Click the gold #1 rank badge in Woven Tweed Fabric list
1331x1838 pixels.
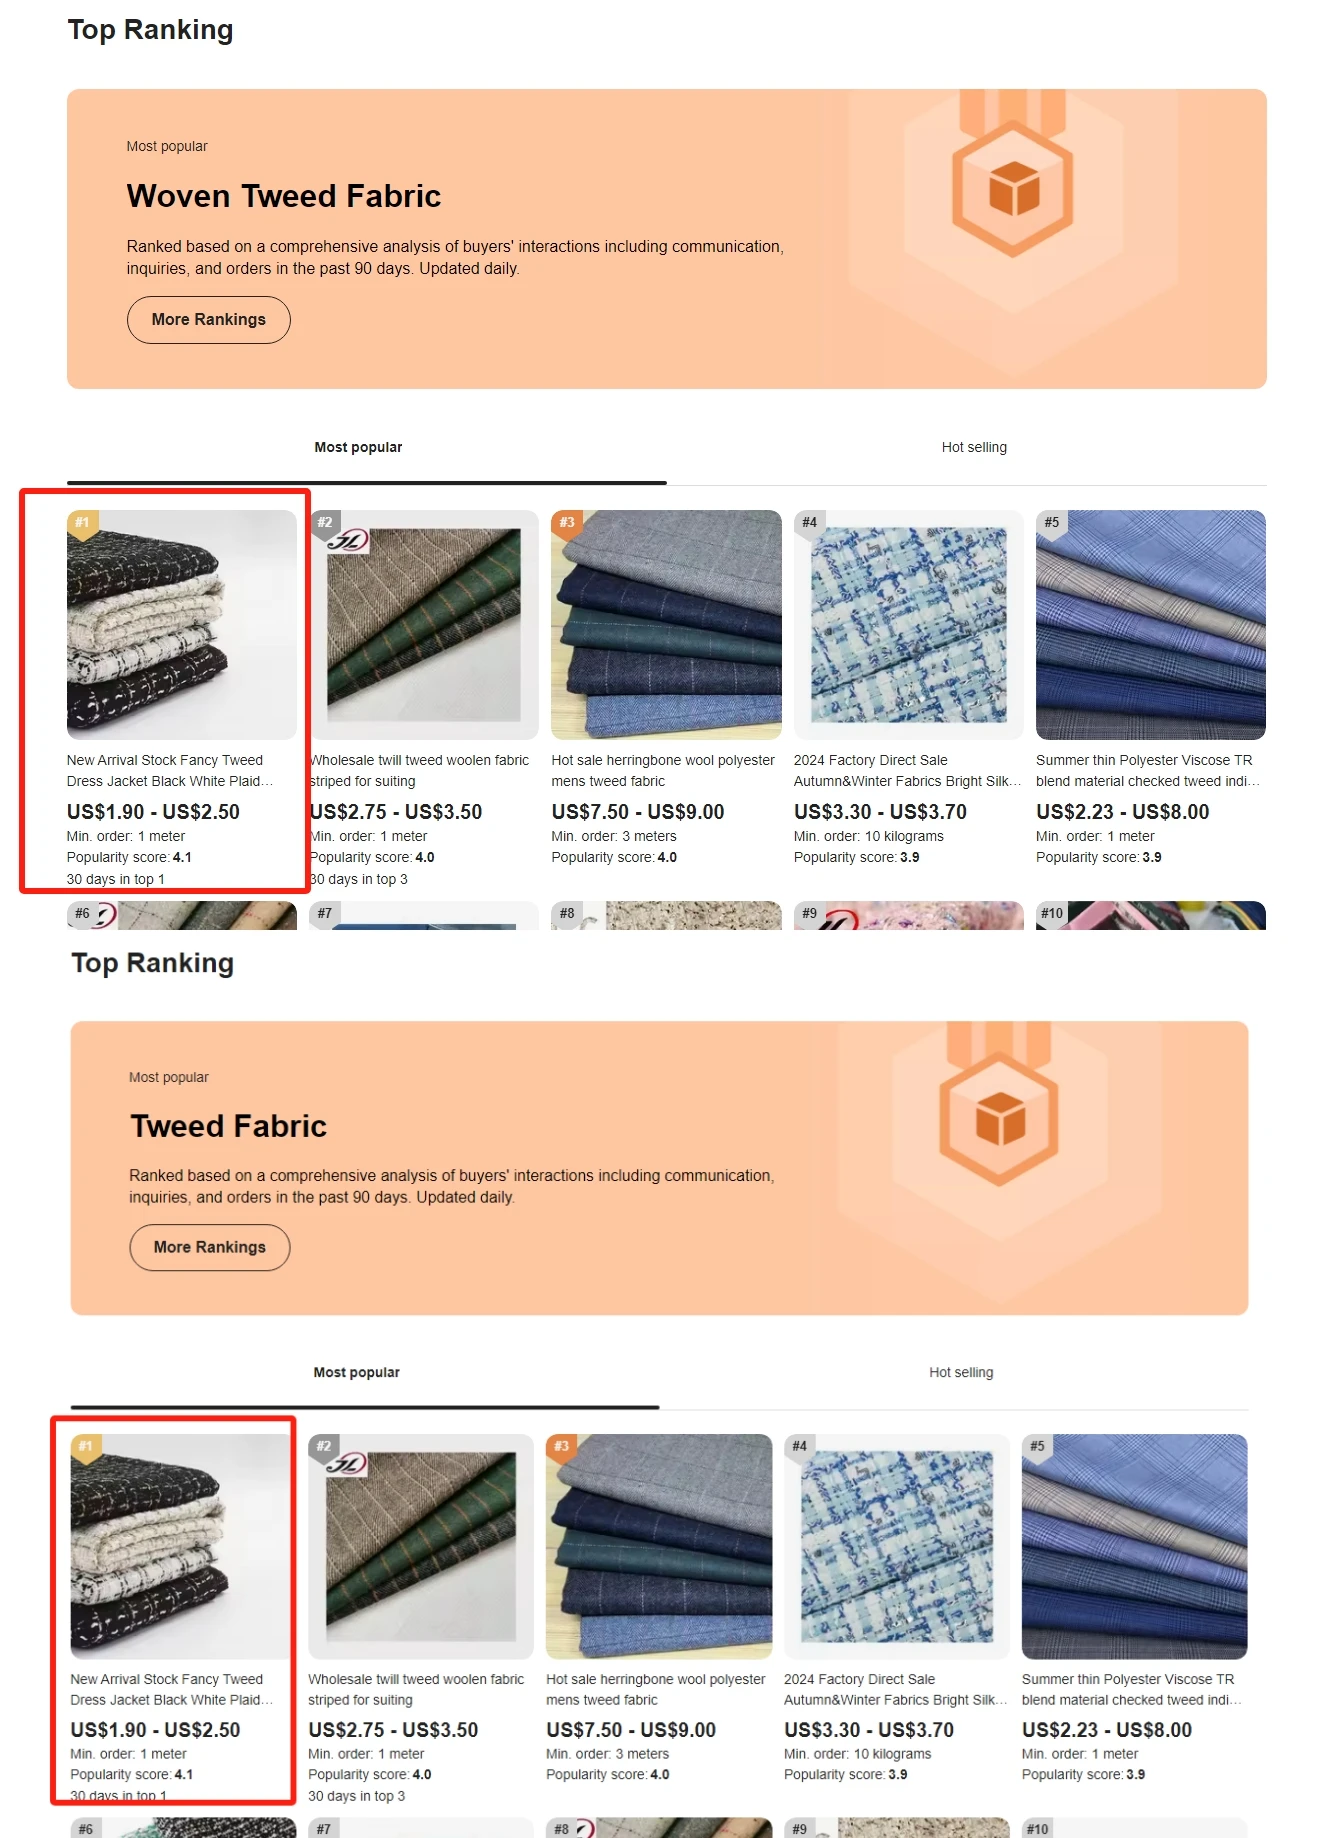83,523
